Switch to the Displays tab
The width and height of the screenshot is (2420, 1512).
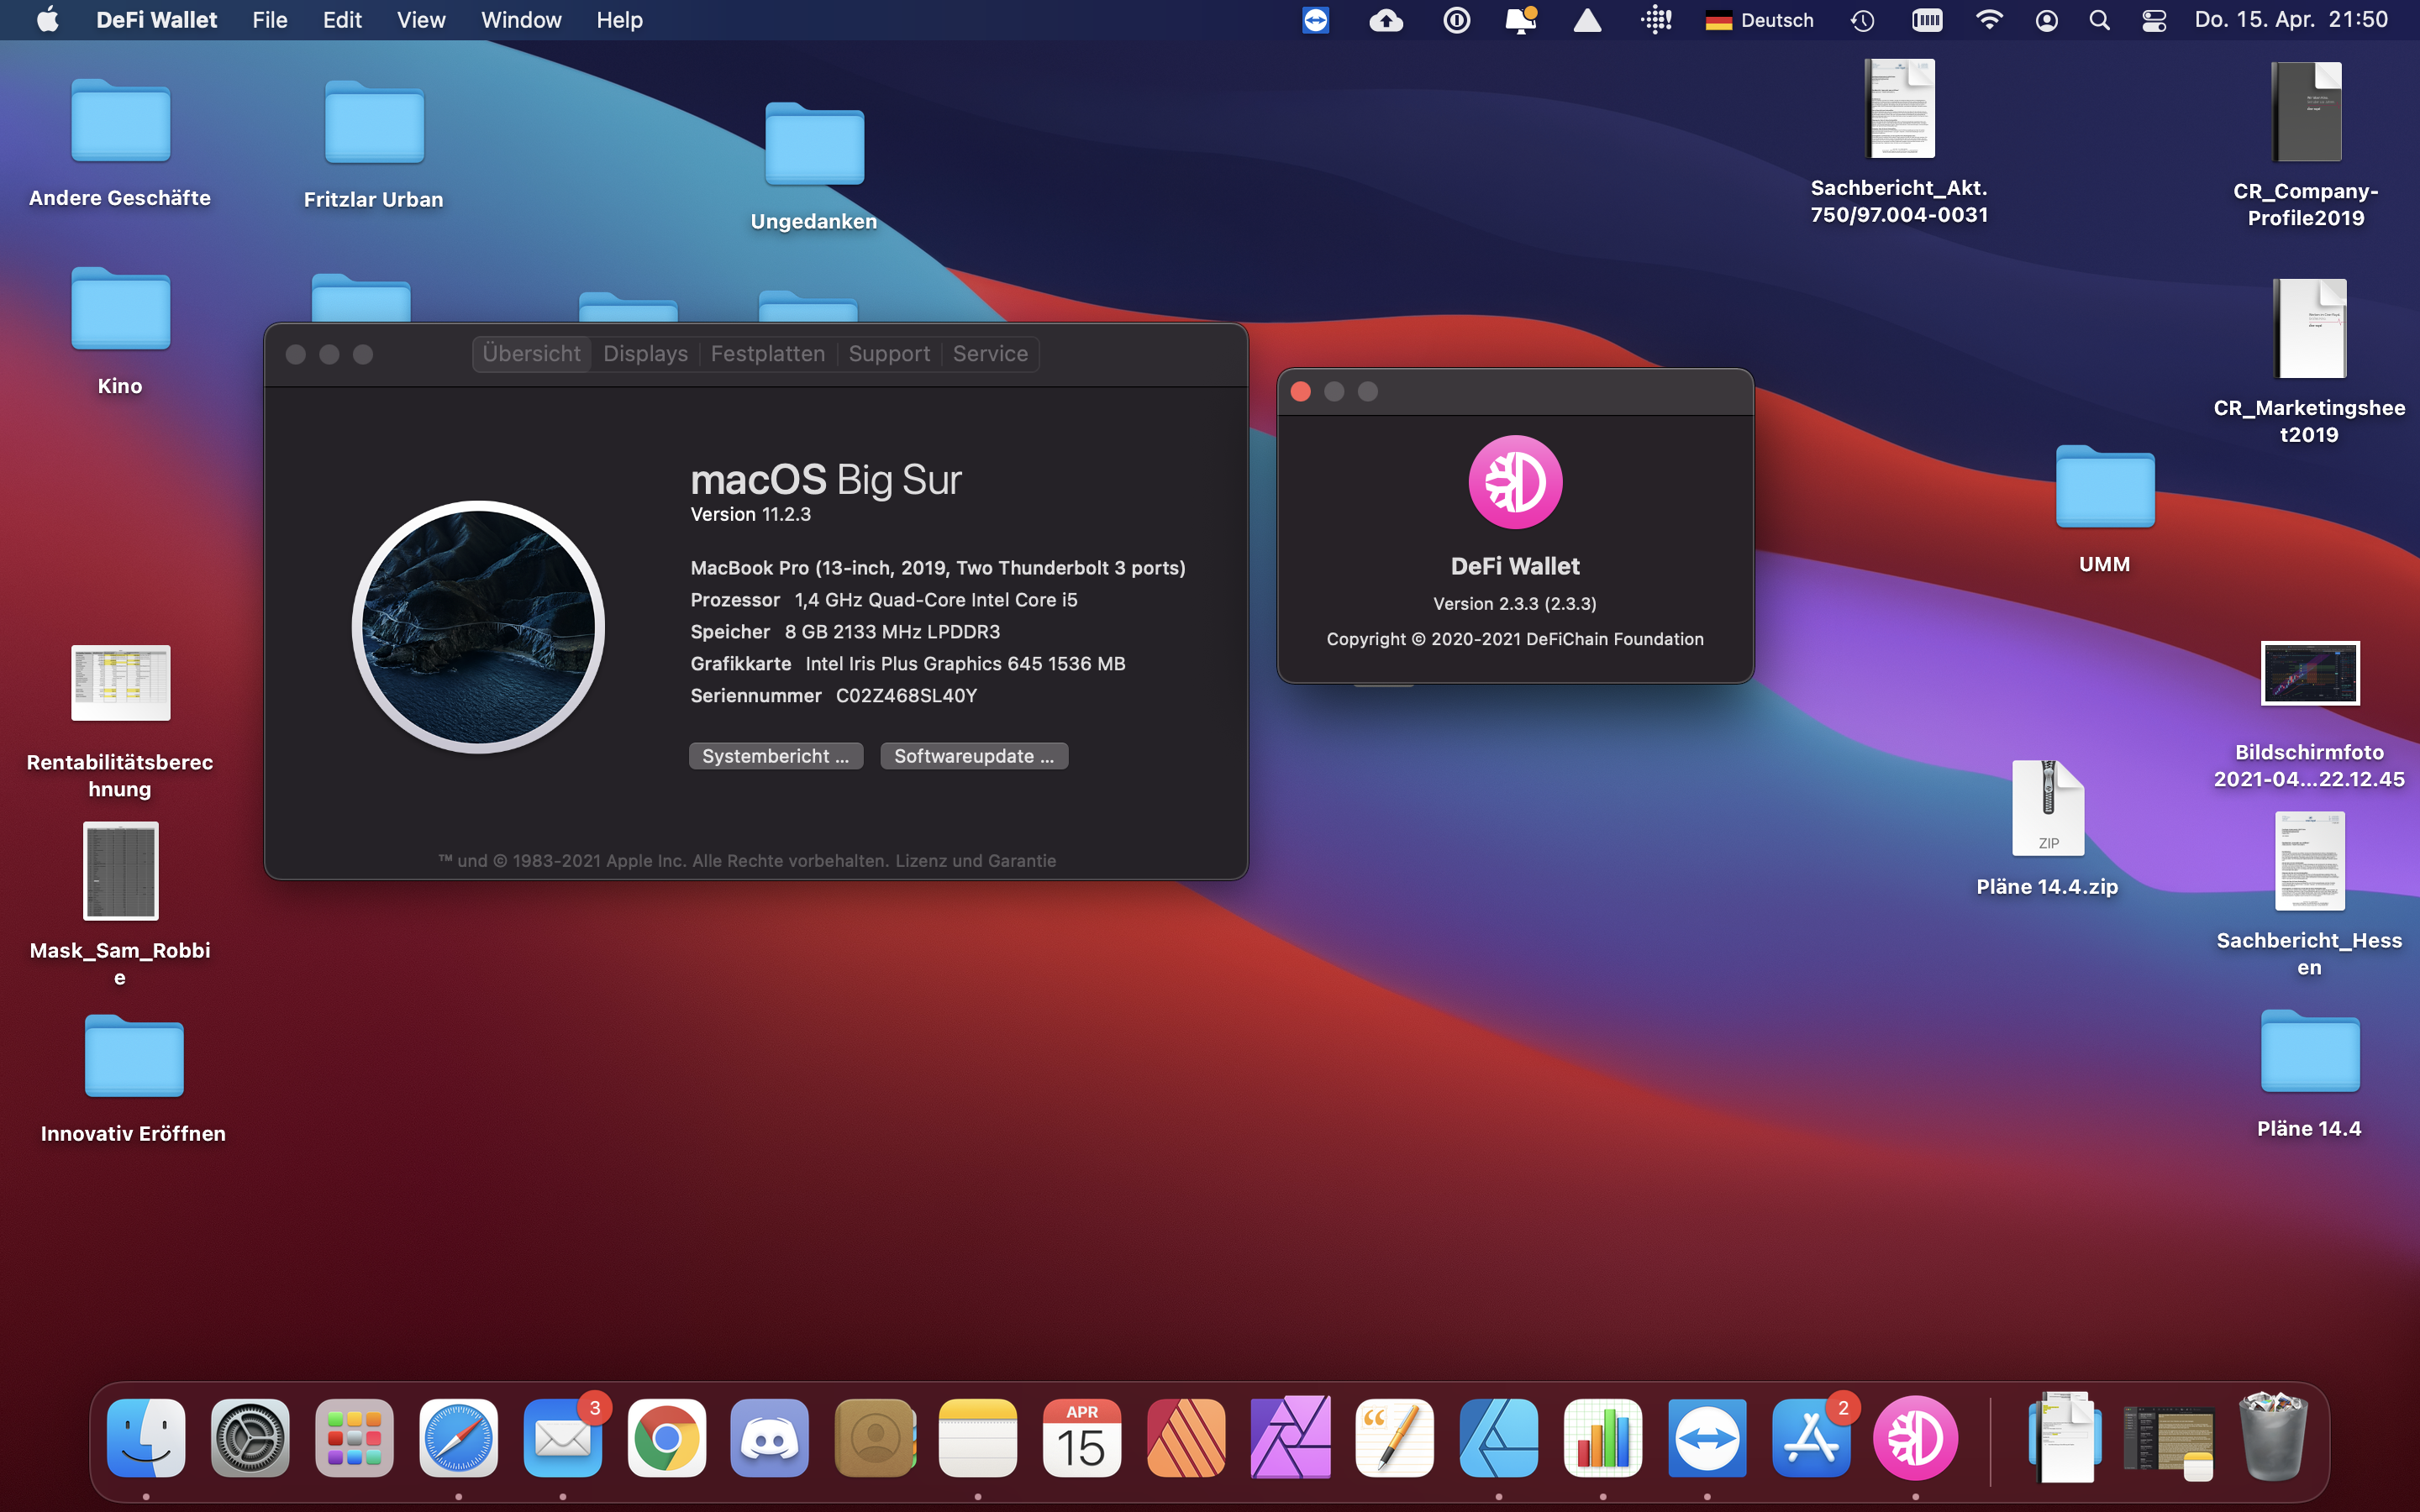(x=645, y=354)
